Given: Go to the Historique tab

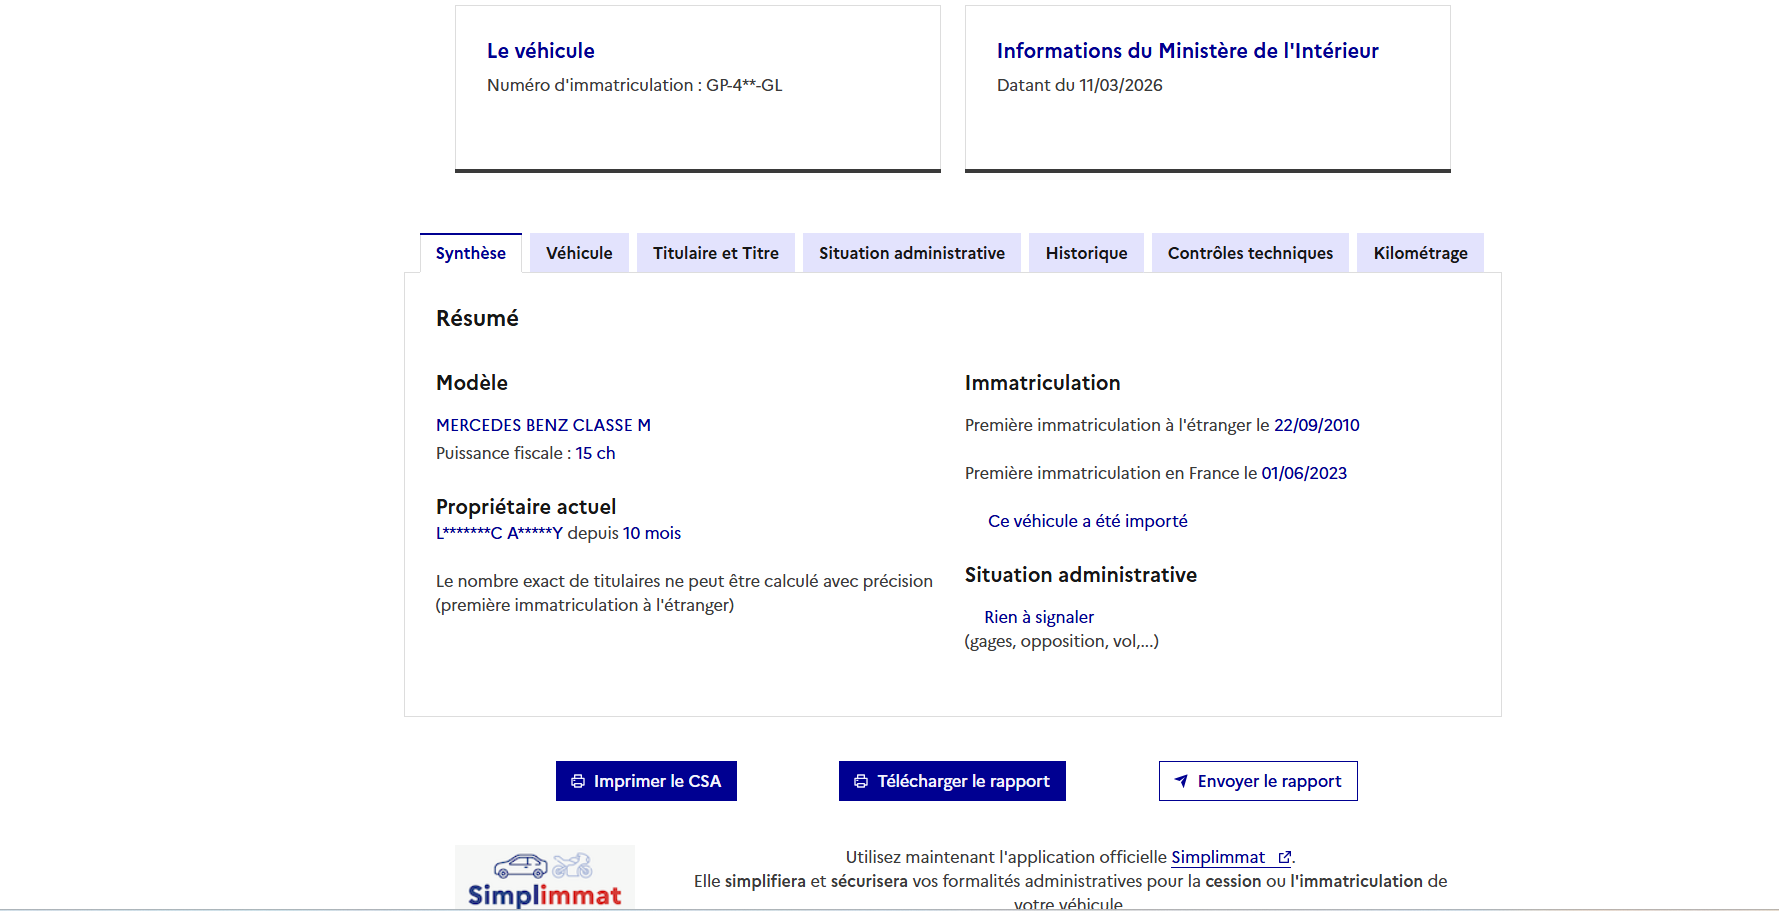Looking at the screenshot, I should pyautogui.click(x=1086, y=253).
